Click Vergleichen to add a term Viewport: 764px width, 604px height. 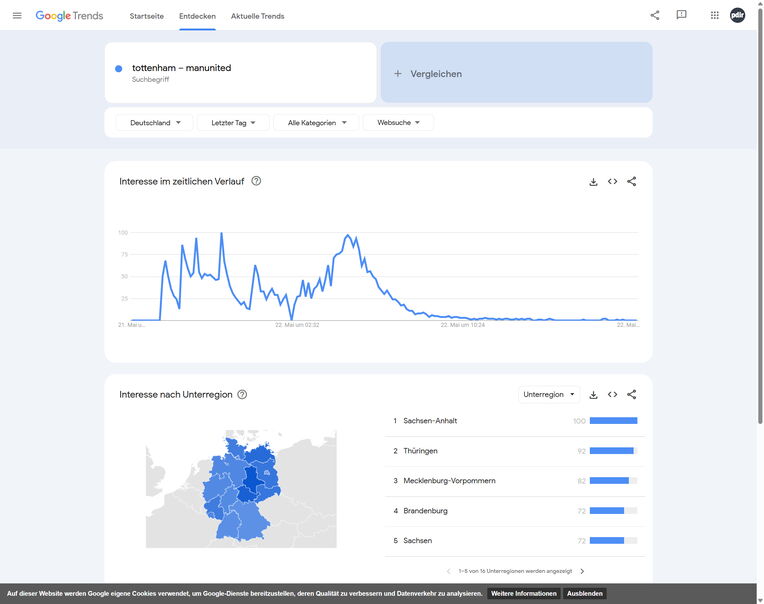(516, 73)
